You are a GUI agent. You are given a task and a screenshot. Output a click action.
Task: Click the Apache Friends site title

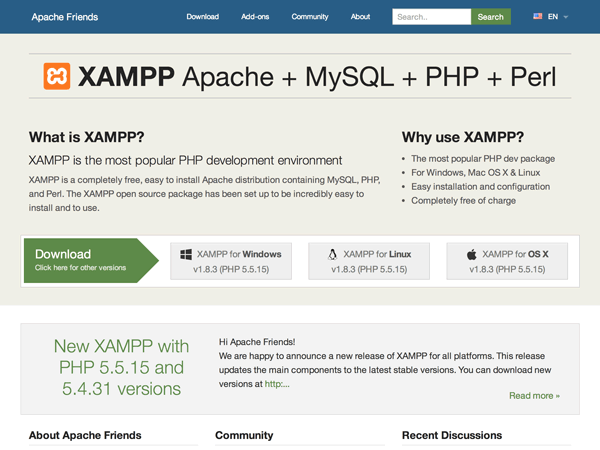[x=65, y=17]
